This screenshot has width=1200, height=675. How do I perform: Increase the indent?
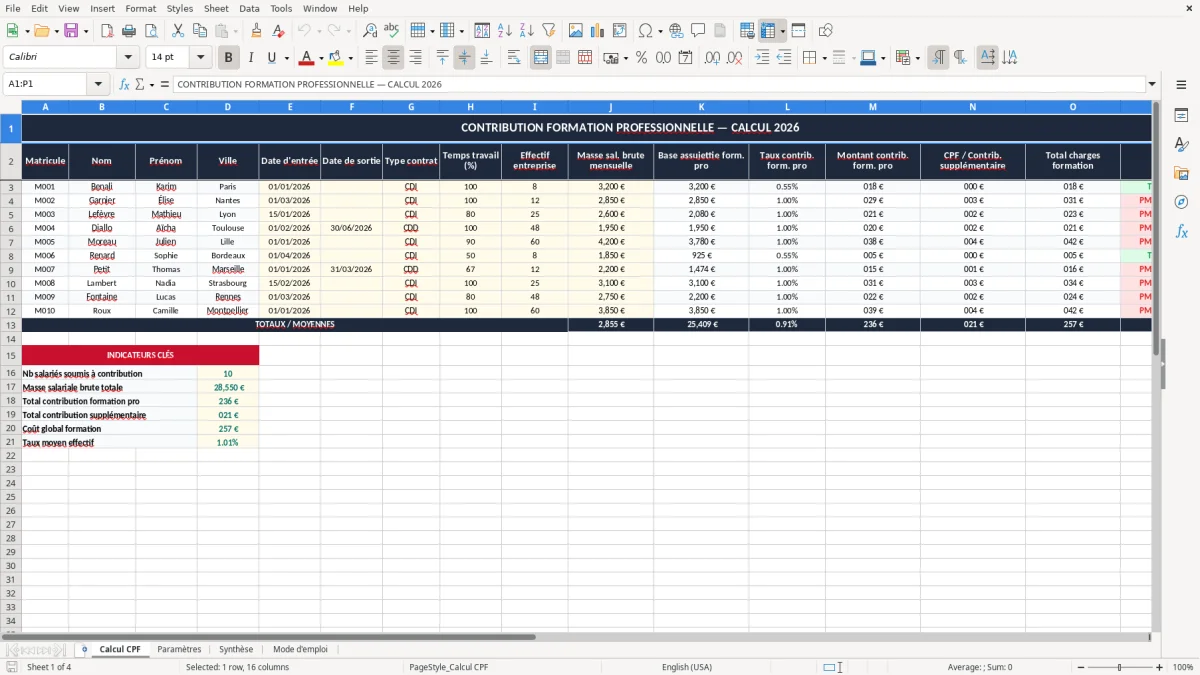pyautogui.click(x=762, y=58)
